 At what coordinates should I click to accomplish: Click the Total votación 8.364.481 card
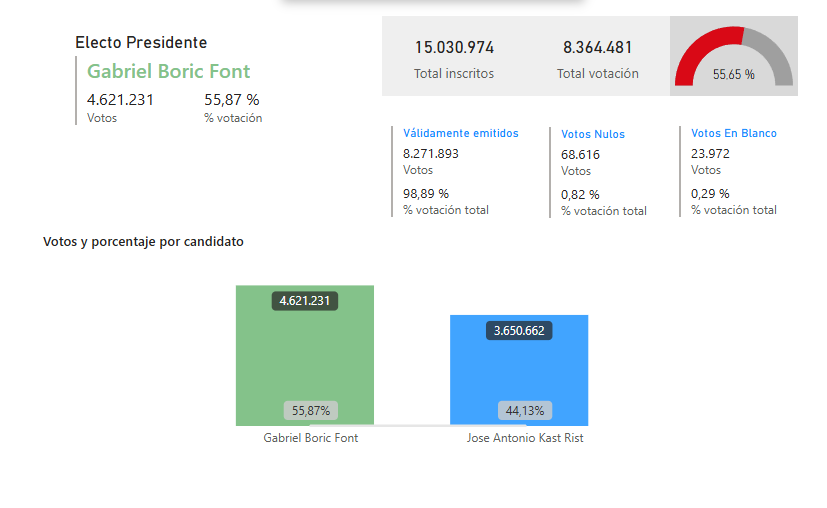click(x=597, y=58)
